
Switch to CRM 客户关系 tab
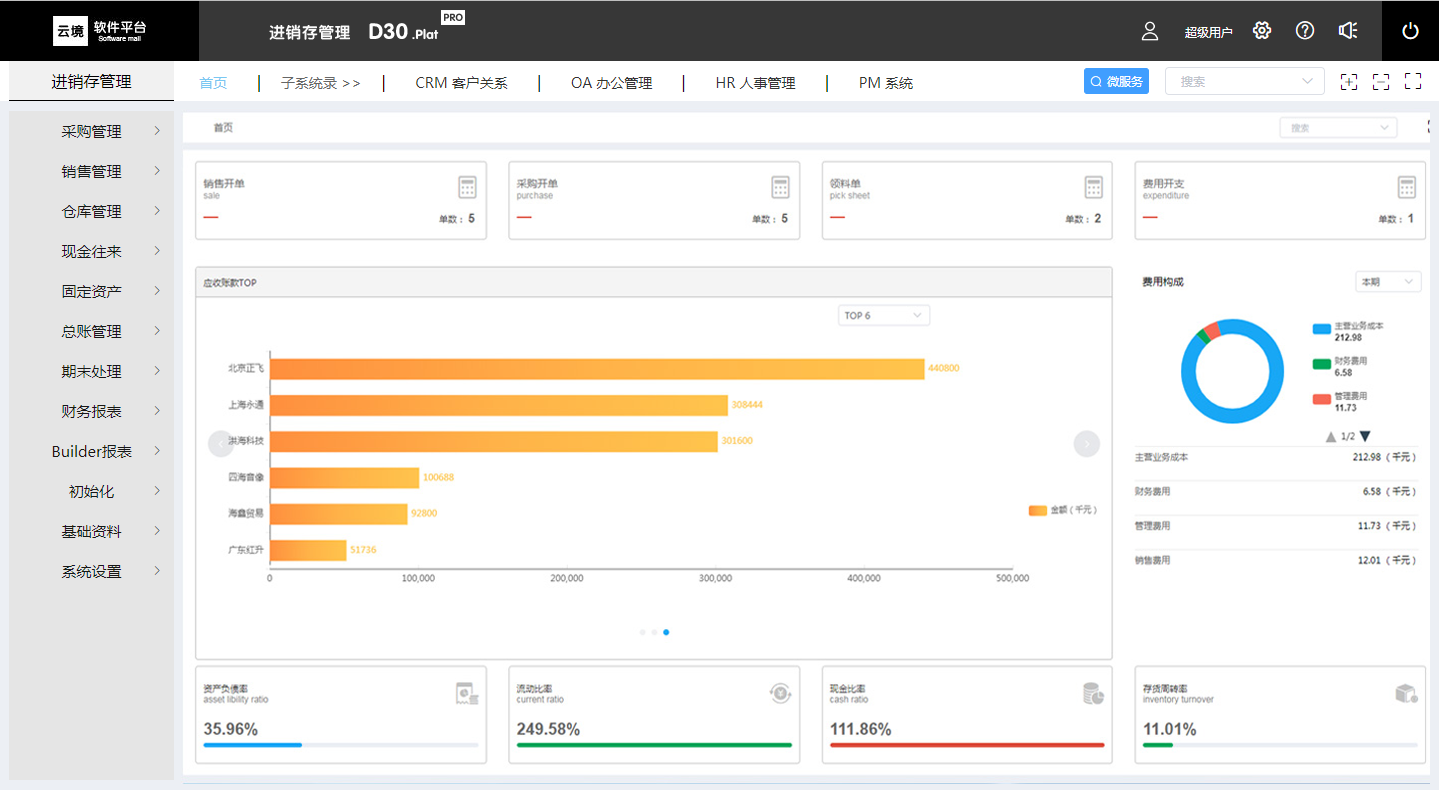461,83
